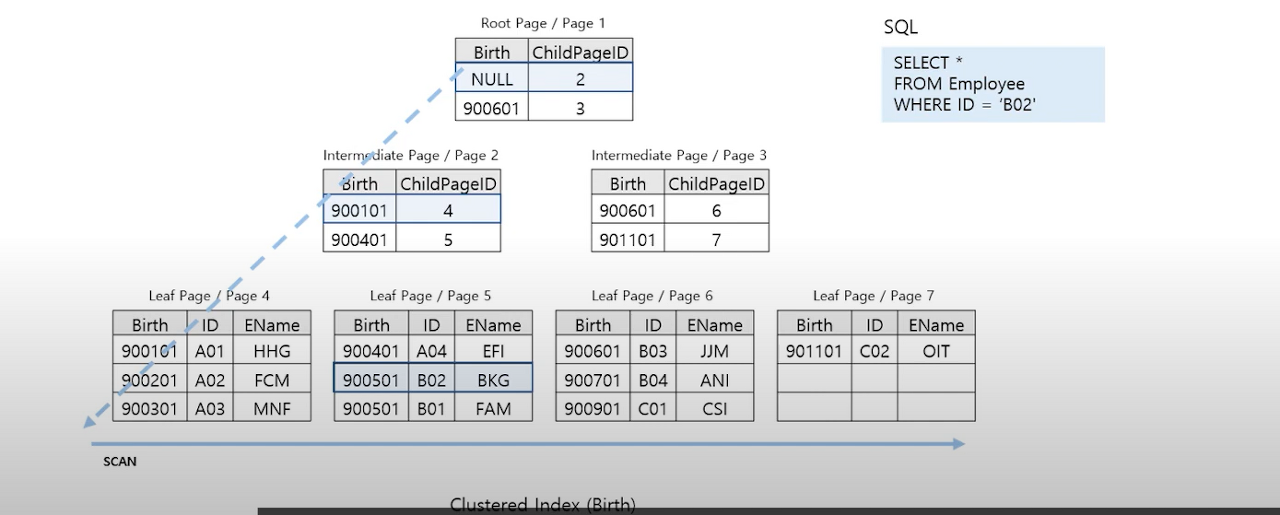
Task: Click Birth 900301 in Leaf Page 4
Action: [150, 408]
